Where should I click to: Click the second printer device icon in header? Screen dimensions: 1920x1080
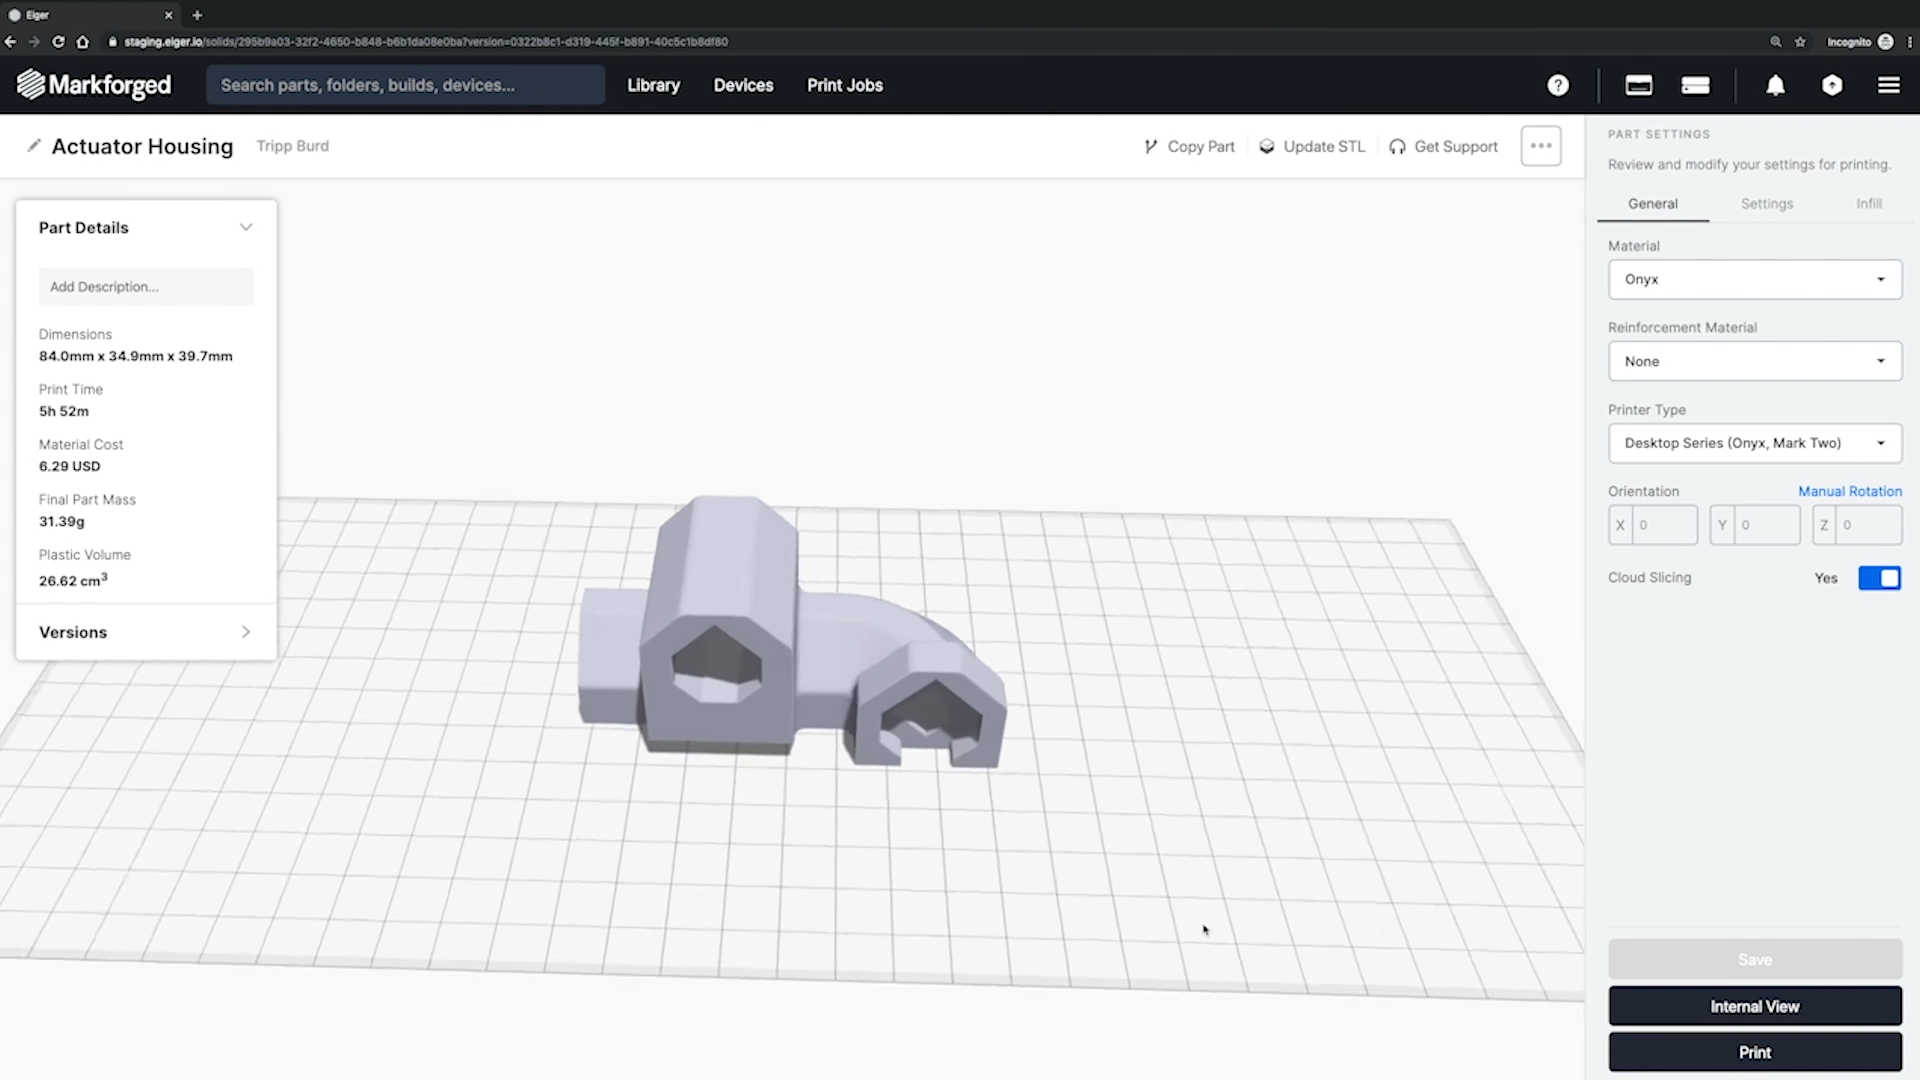[x=1695, y=85]
